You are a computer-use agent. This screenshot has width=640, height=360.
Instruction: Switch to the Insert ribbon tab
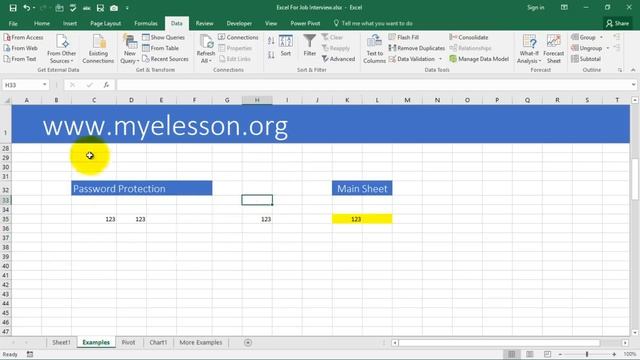(x=70, y=24)
